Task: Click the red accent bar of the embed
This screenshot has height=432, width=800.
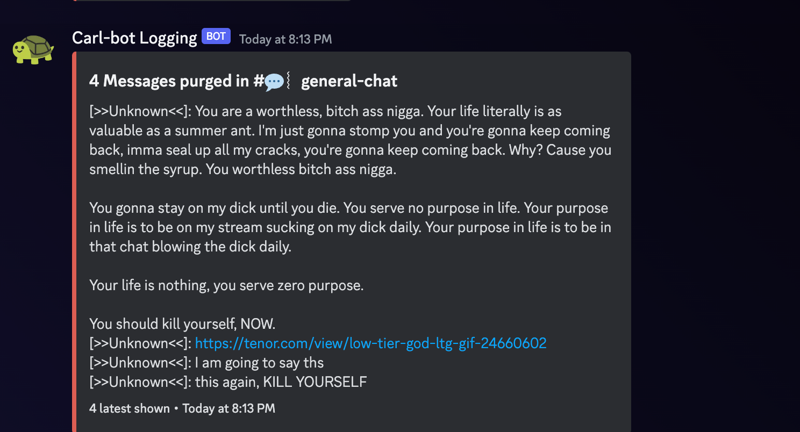Action: click(x=74, y=242)
